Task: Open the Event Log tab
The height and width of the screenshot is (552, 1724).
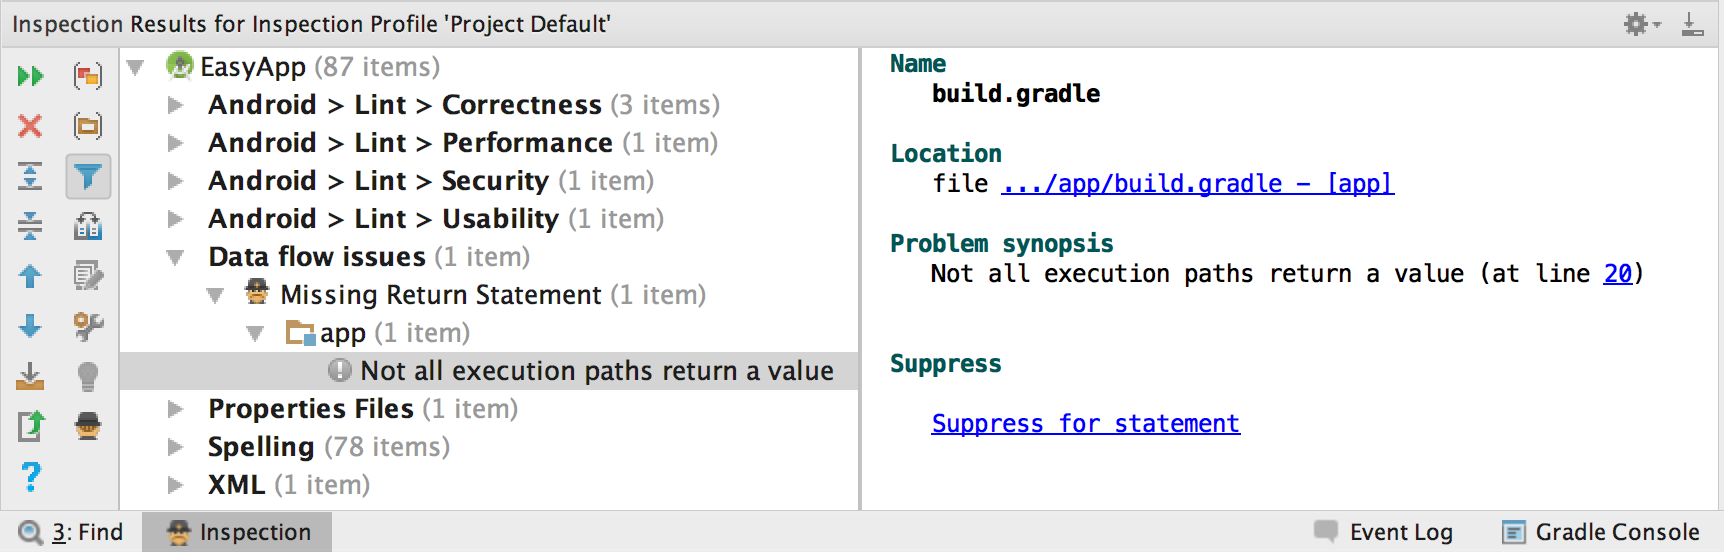Action: tap(1384, 532)
